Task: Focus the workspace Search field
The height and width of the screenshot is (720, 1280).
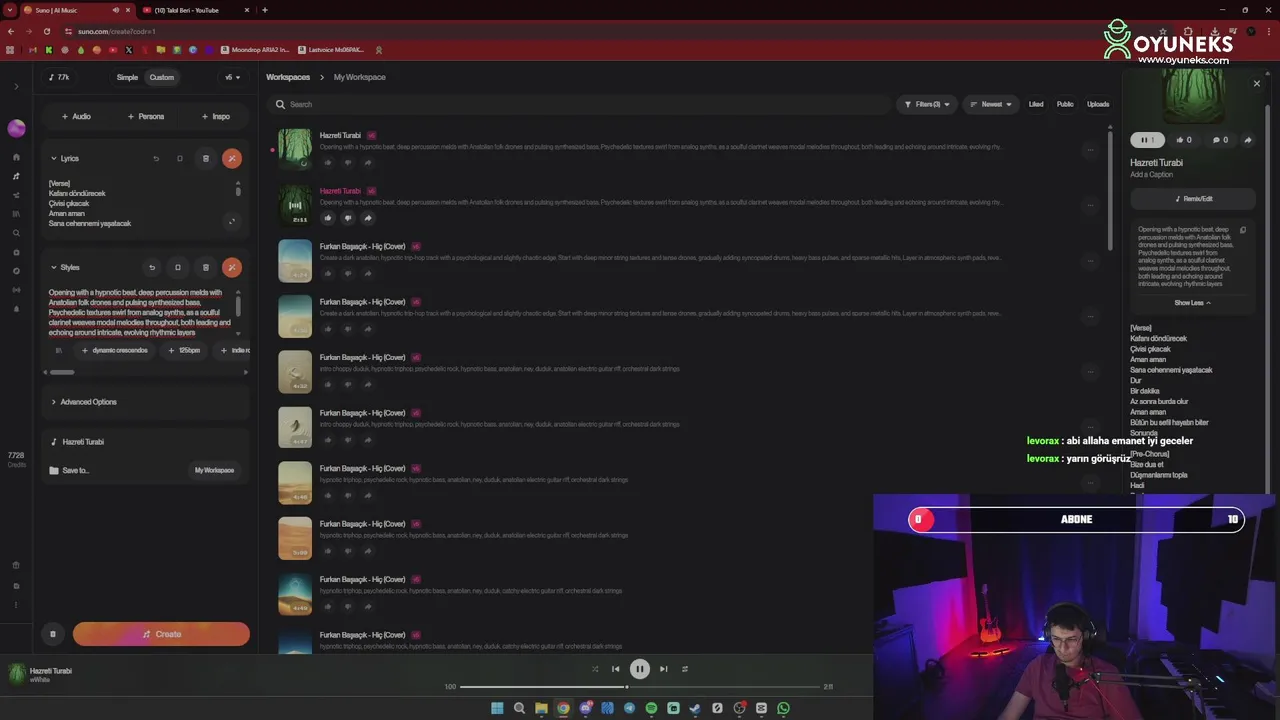Action: (580, 104)
